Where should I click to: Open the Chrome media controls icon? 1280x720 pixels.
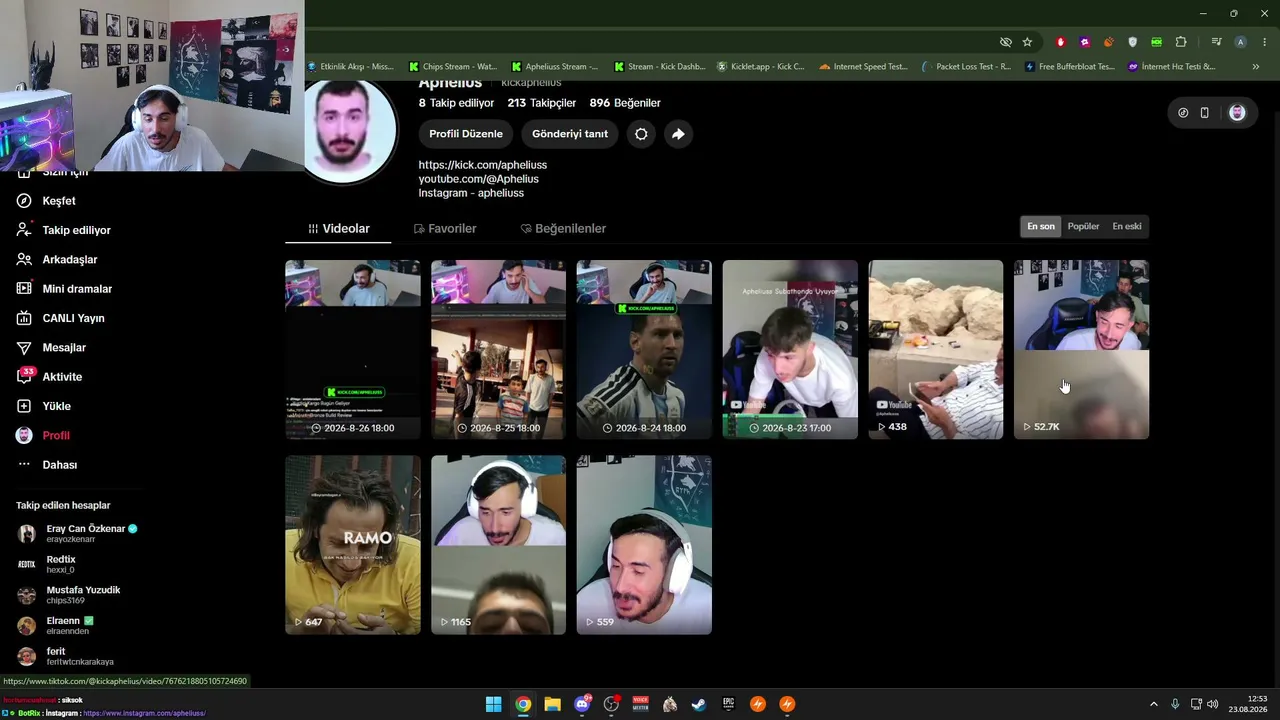[x=1216, y=42]
